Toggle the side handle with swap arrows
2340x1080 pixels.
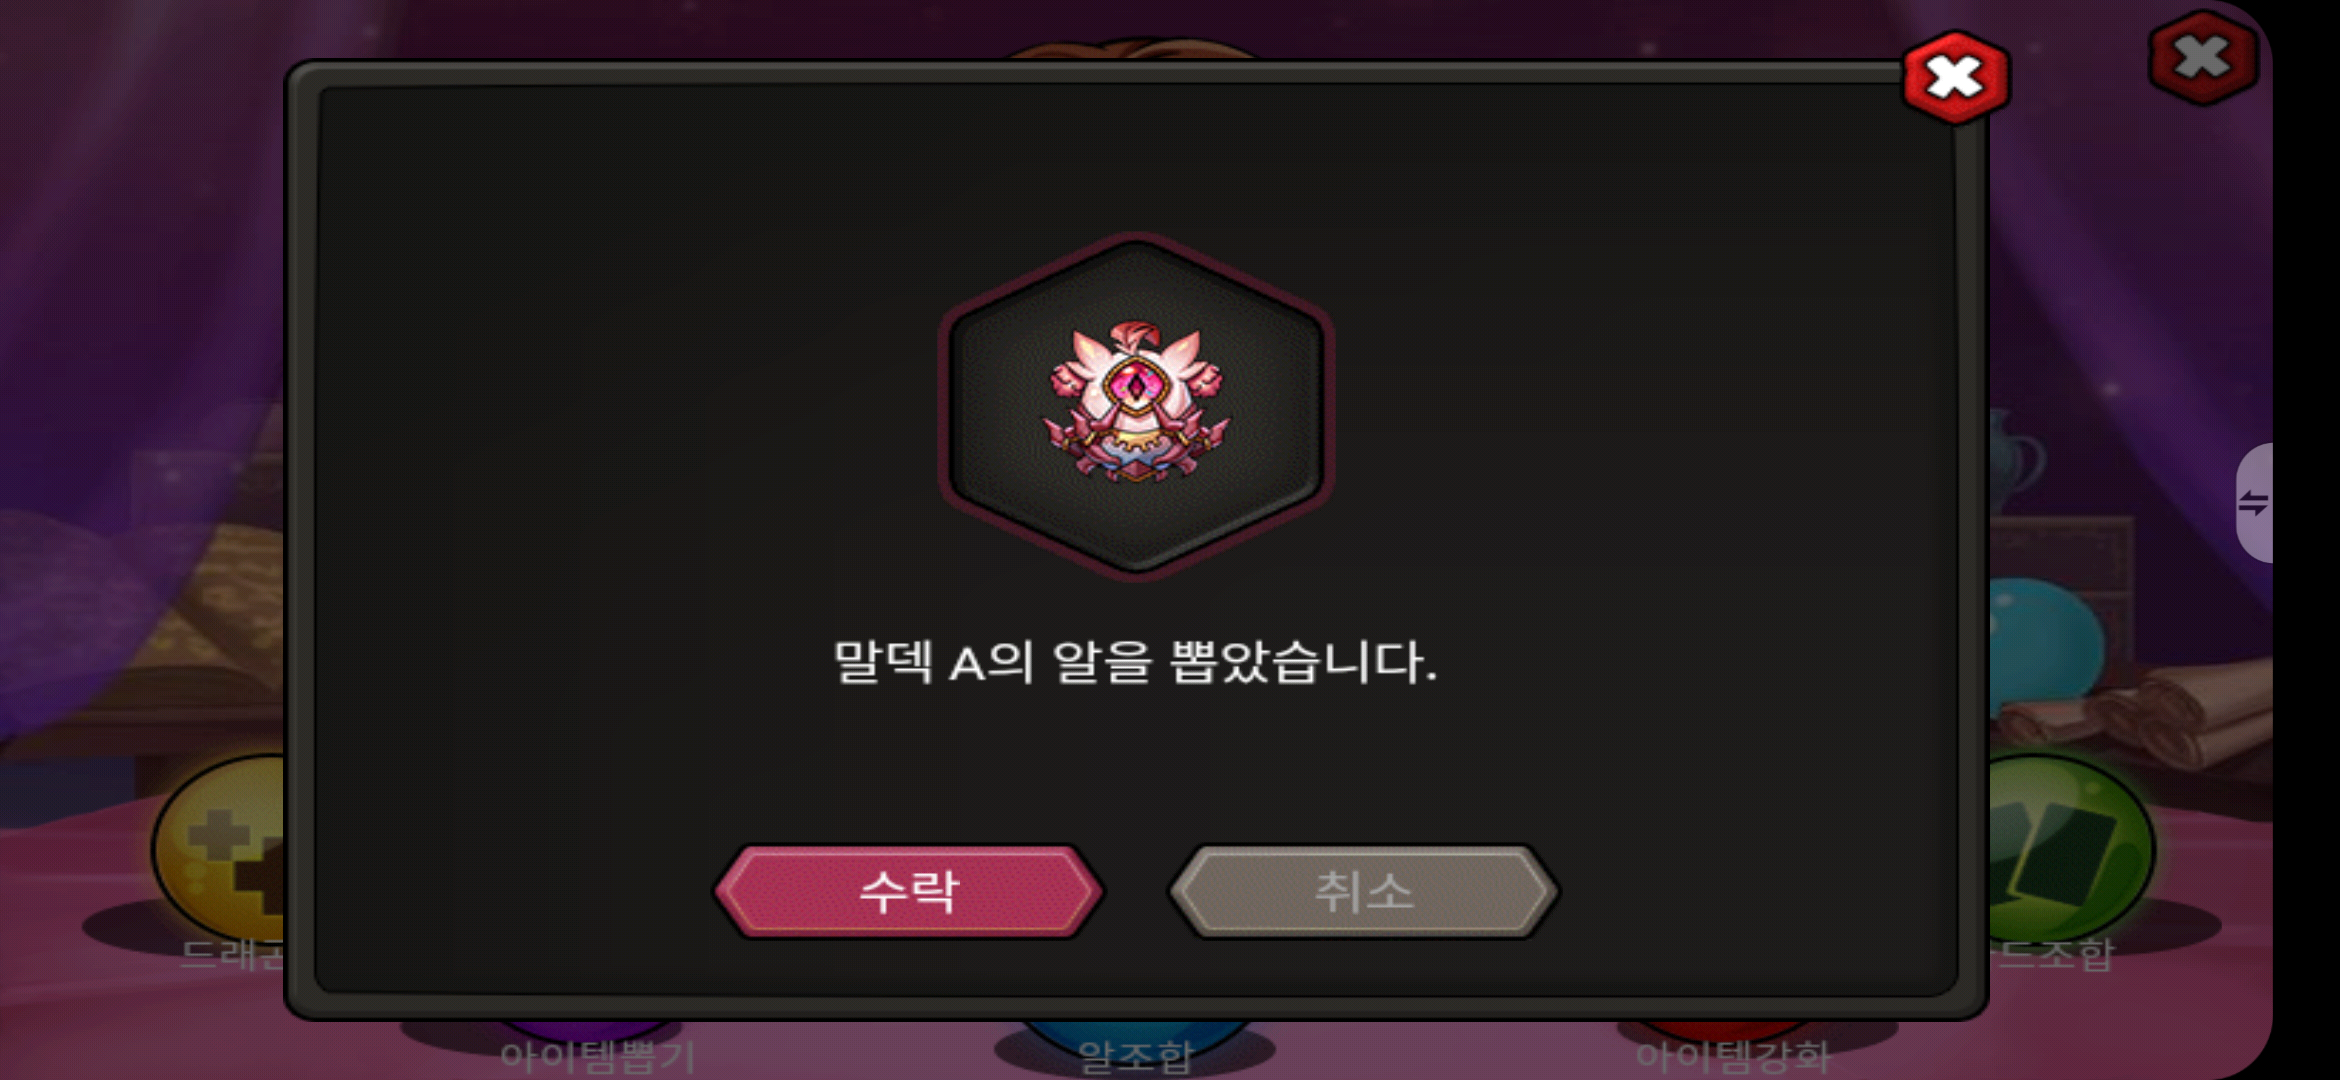(x=2254, y=503)
